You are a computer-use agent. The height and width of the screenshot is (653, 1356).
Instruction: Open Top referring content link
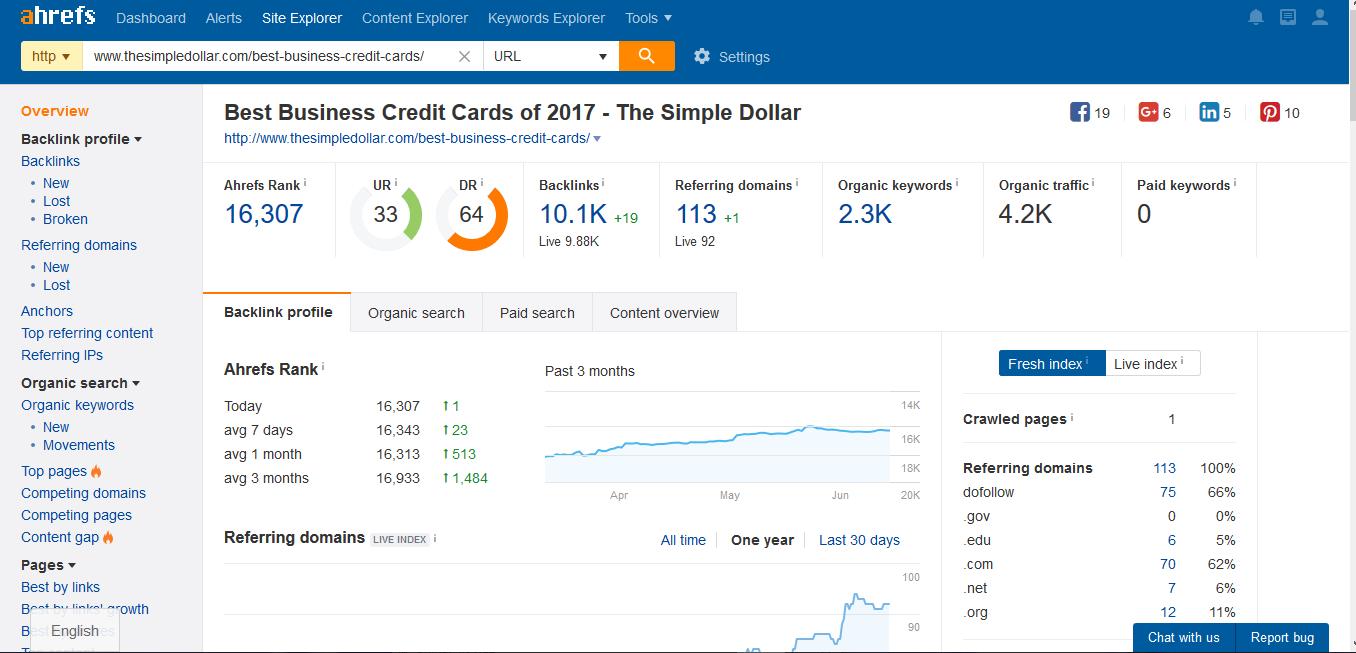87,333
